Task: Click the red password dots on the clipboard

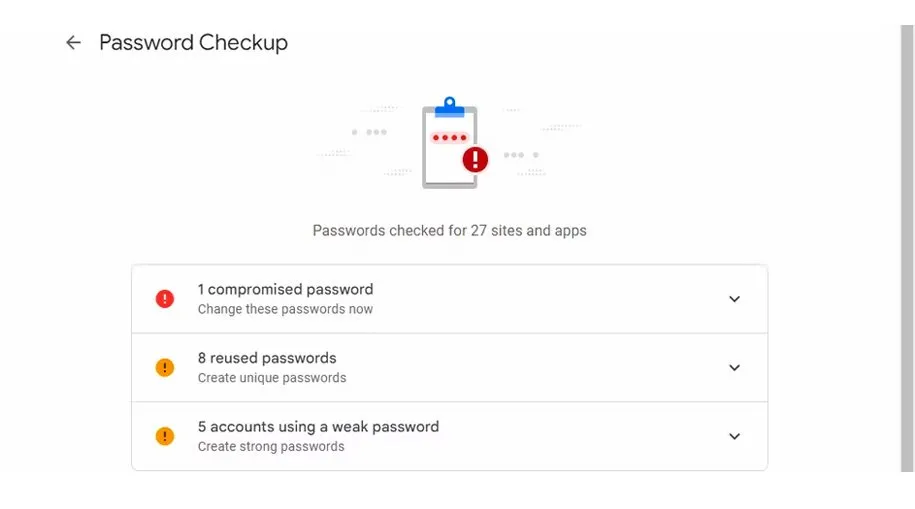Action: point(449,137)
